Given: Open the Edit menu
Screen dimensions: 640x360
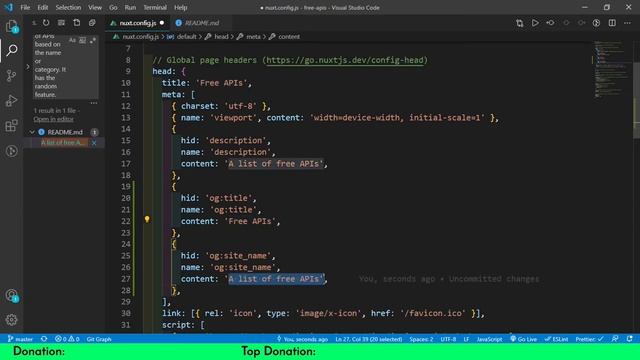Looking at the screenshot, I should pos(42,7).
